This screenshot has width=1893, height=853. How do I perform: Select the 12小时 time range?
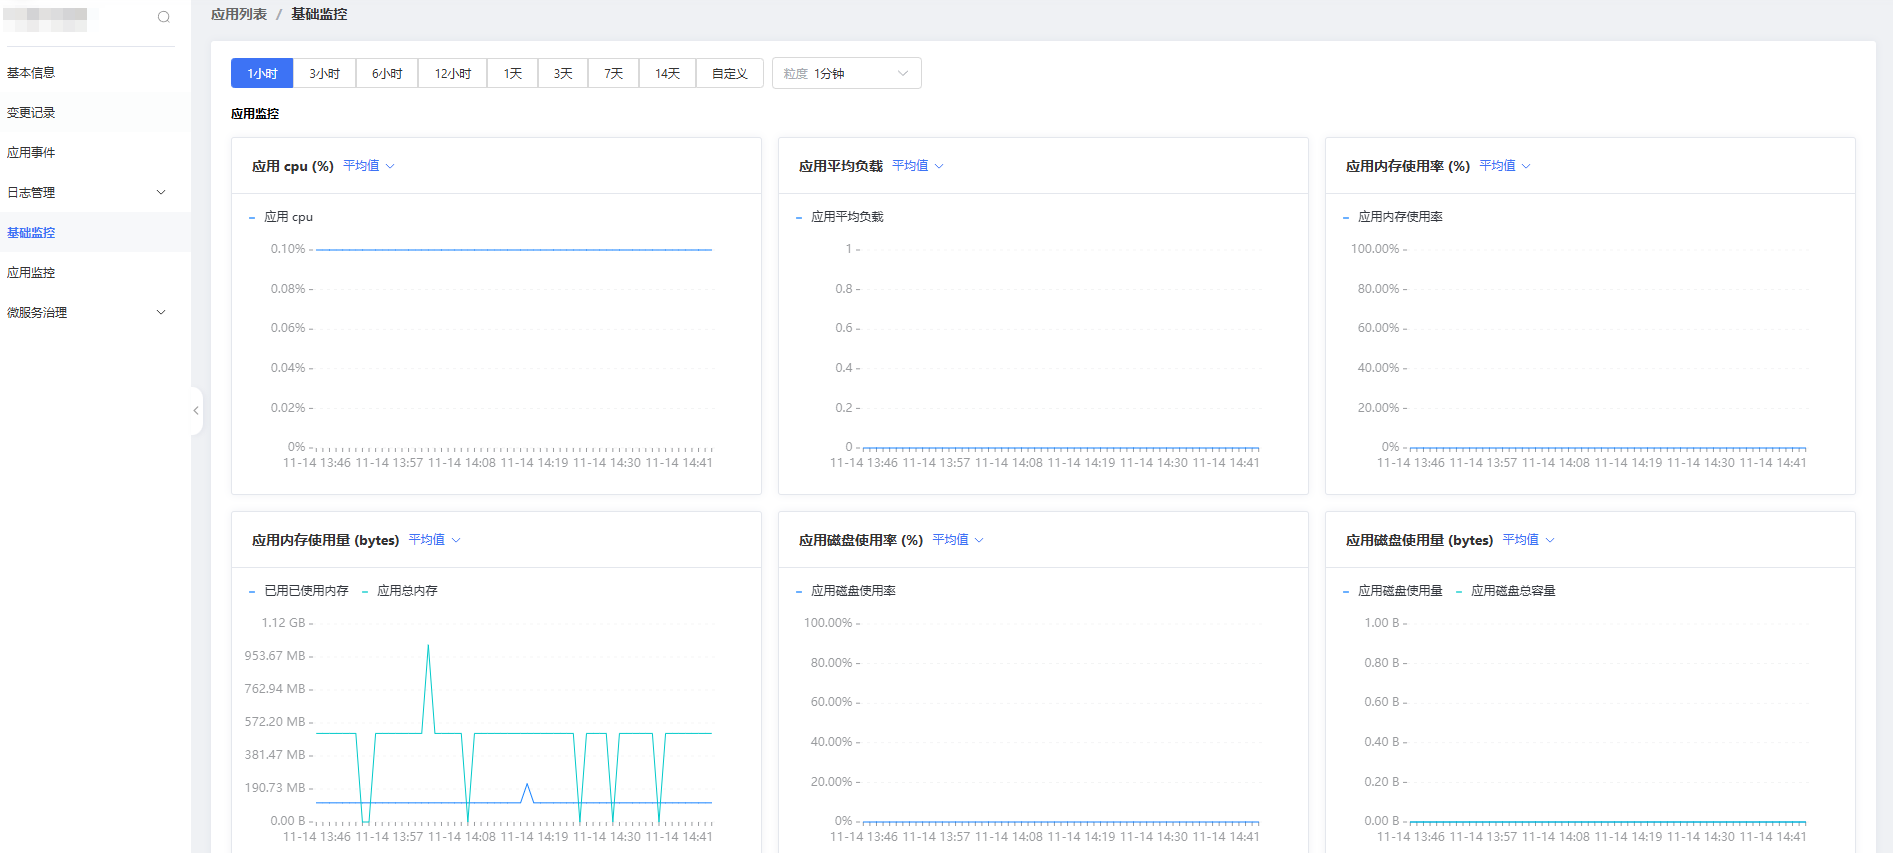coord(452,74)
